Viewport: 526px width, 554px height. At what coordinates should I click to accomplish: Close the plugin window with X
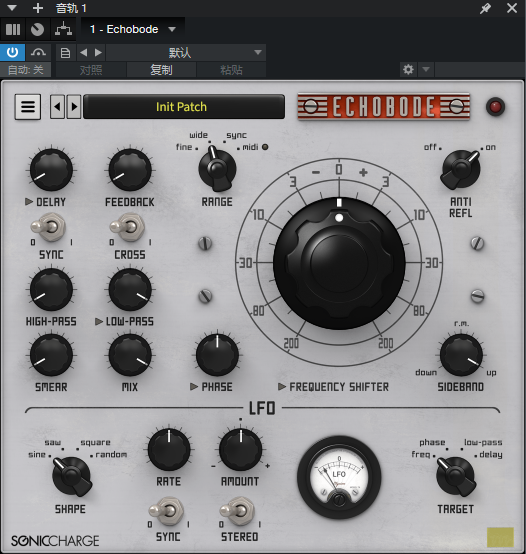pos(512,8)
